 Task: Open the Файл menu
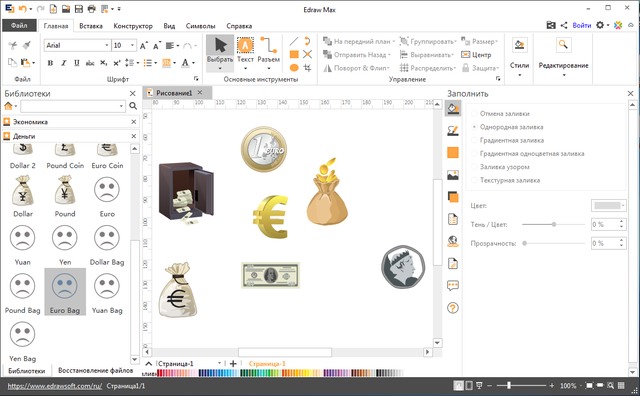coord(19,25)
